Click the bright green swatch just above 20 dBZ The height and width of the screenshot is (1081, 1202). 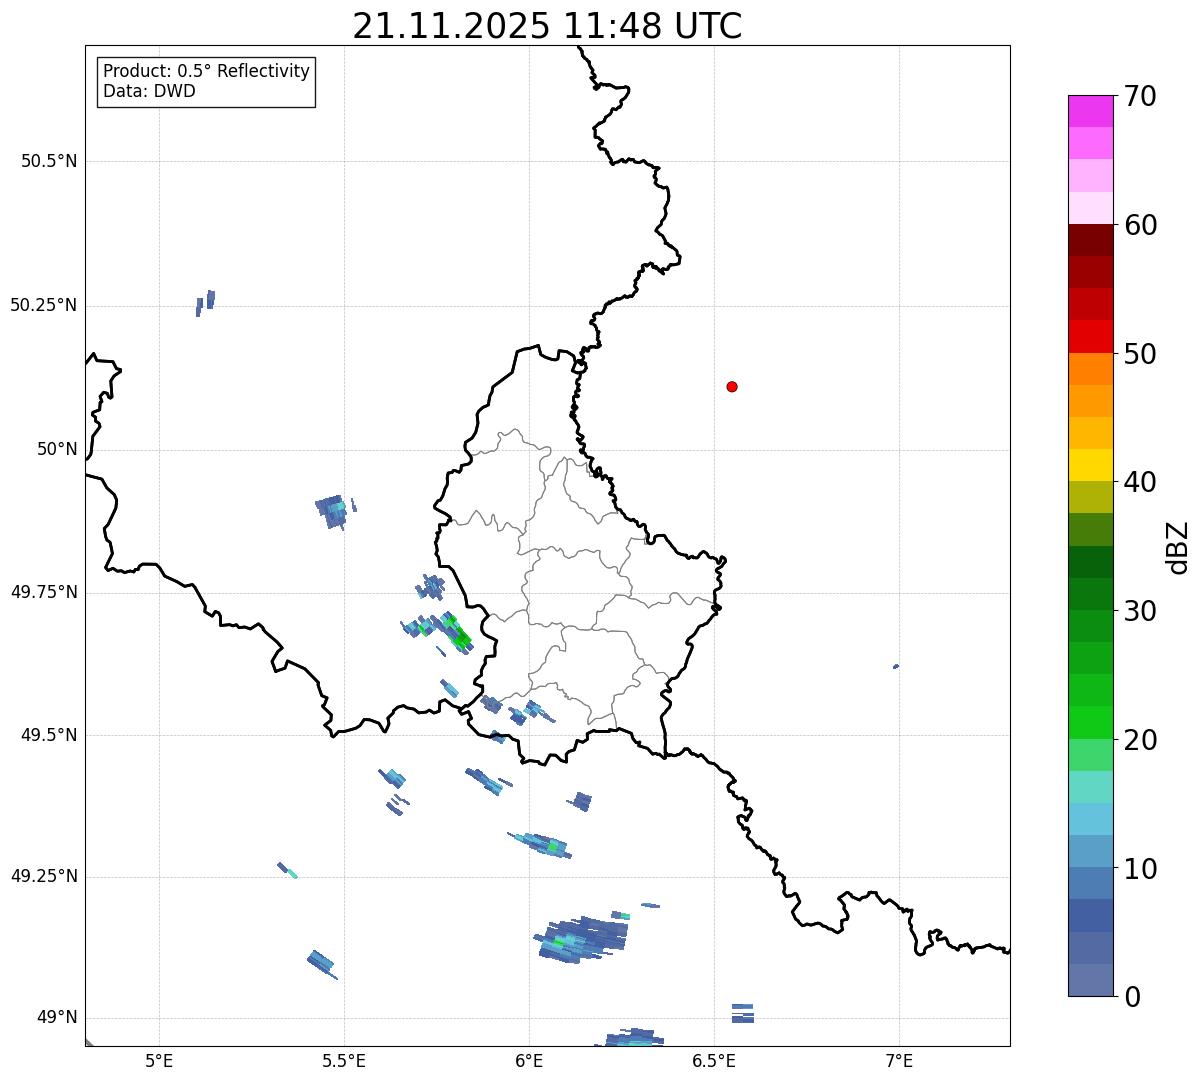(x=1090, y=723)
